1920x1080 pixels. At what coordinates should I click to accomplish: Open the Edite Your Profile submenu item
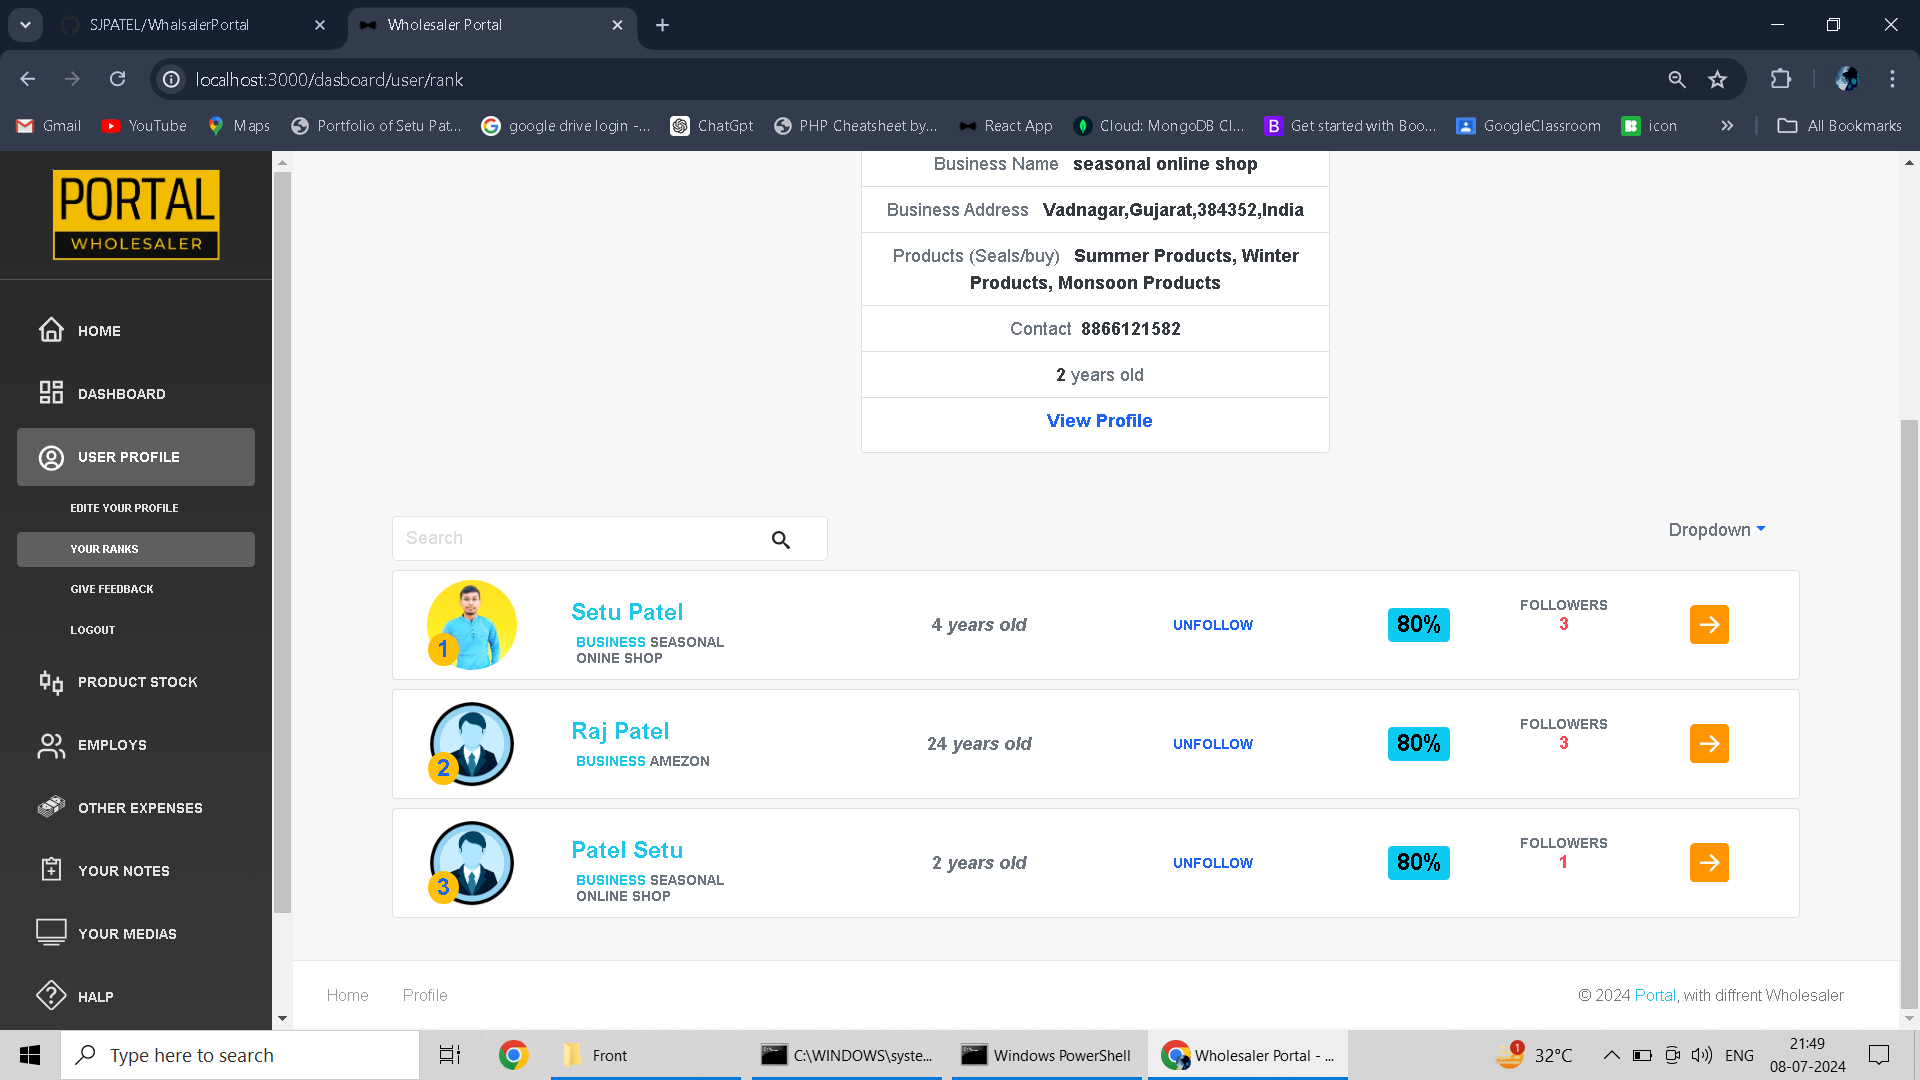coord(124,508)
